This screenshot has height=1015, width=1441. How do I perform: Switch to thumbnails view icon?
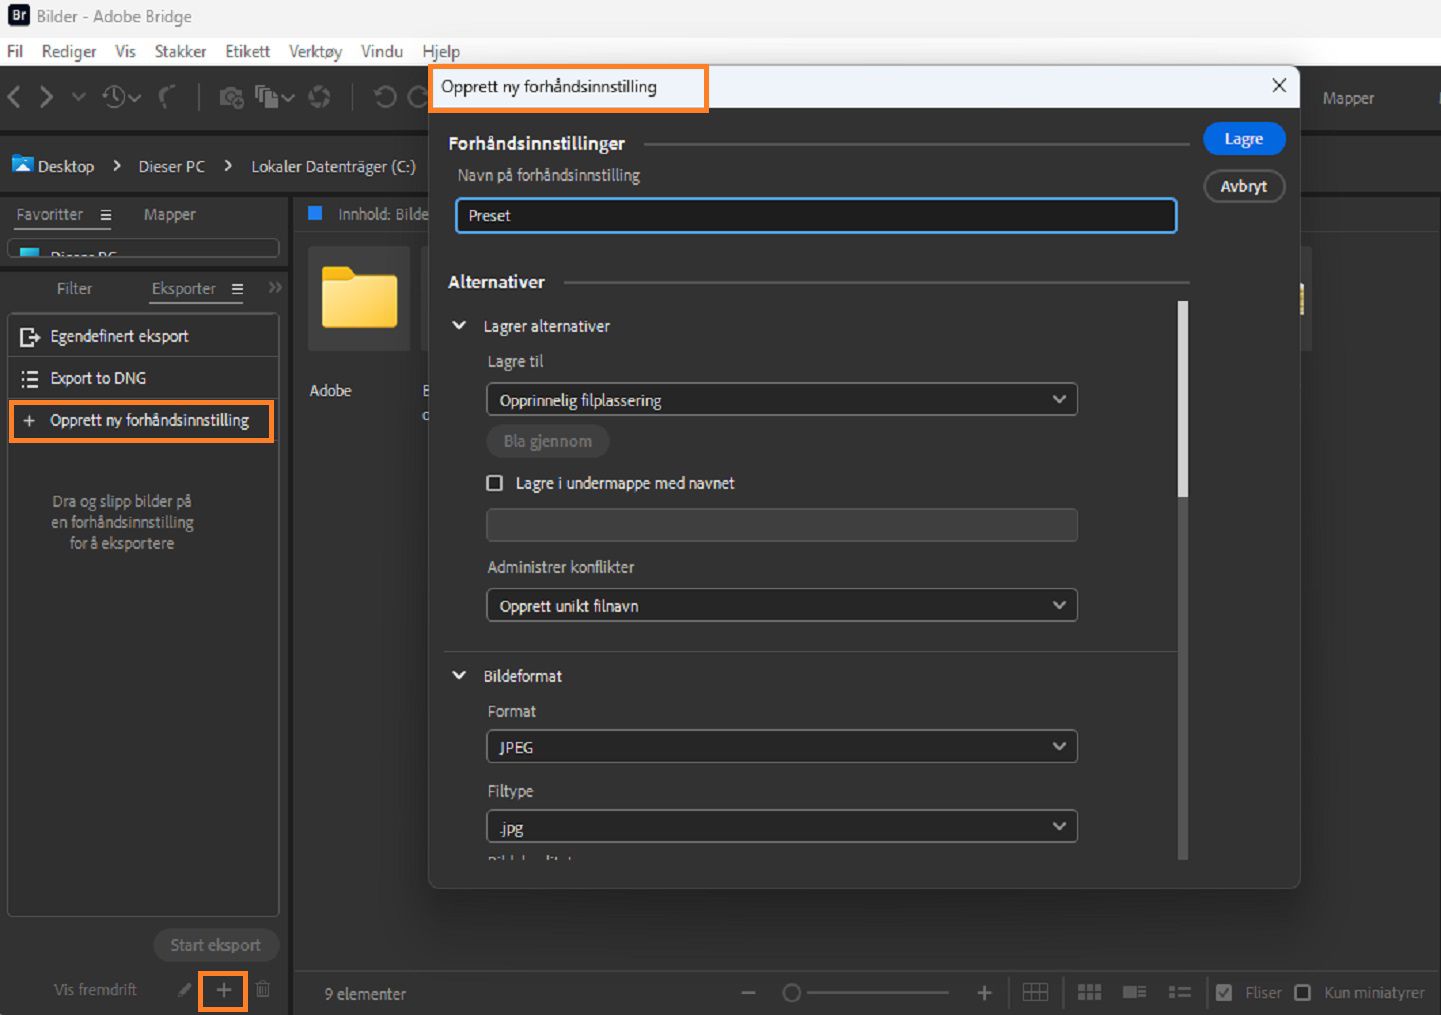point(1089,992)
